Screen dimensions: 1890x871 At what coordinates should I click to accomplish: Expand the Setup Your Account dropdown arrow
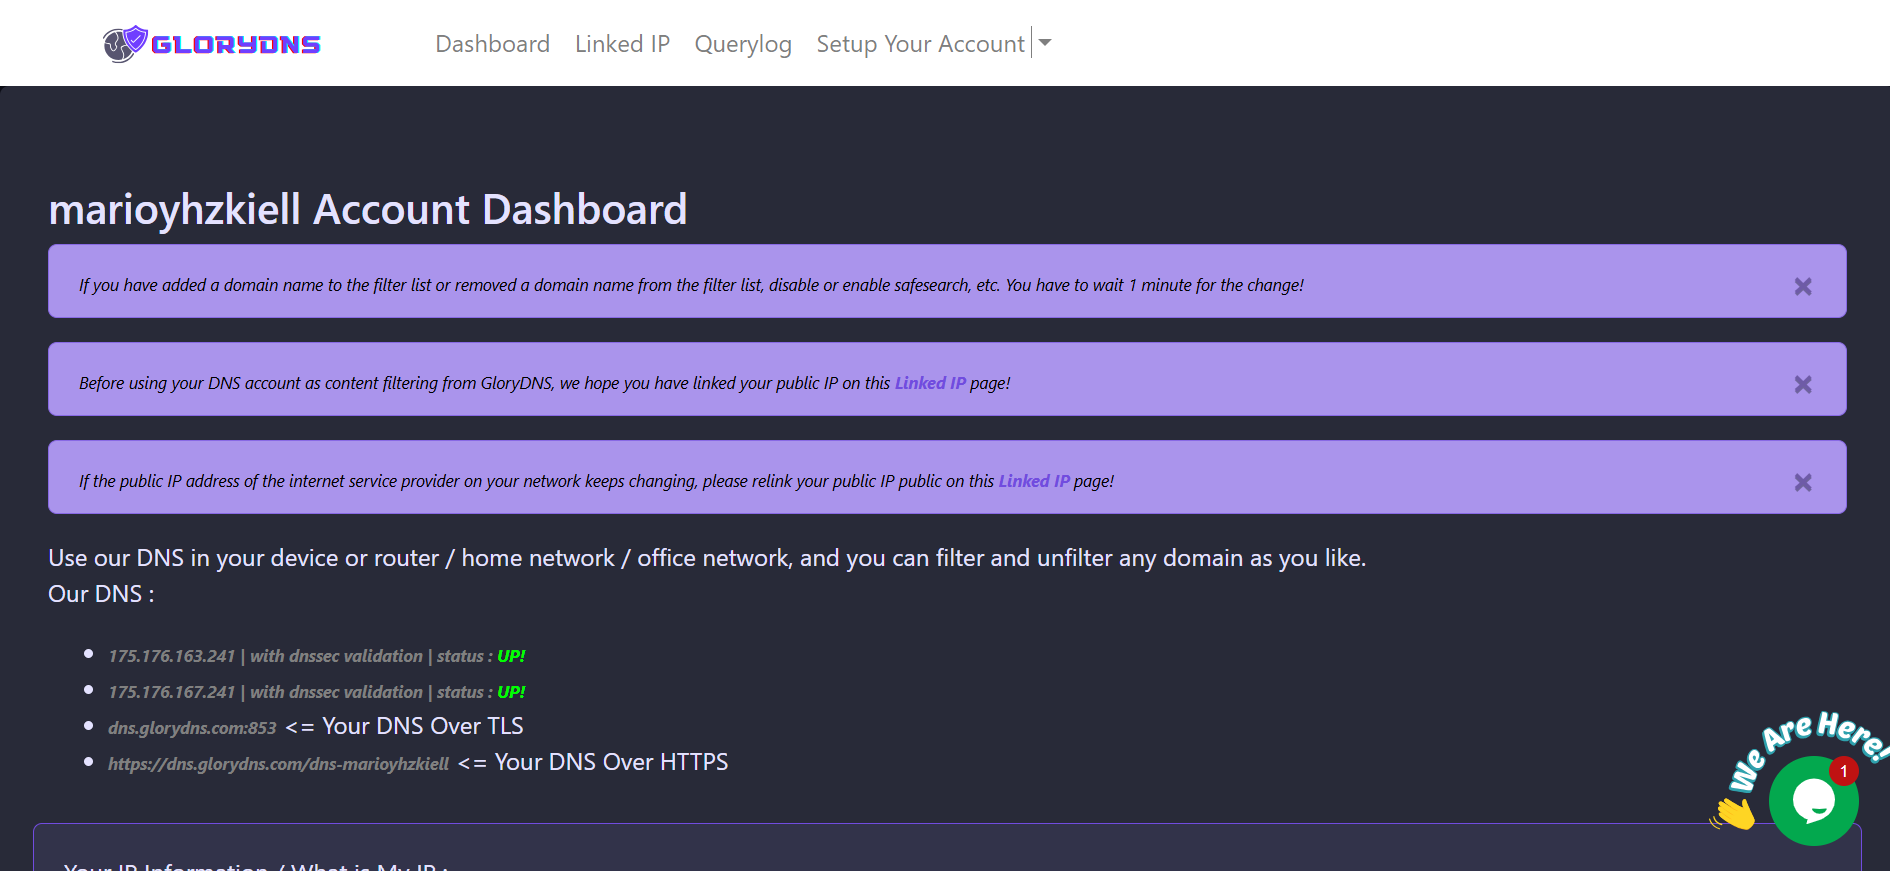(x=1045, y=43)
